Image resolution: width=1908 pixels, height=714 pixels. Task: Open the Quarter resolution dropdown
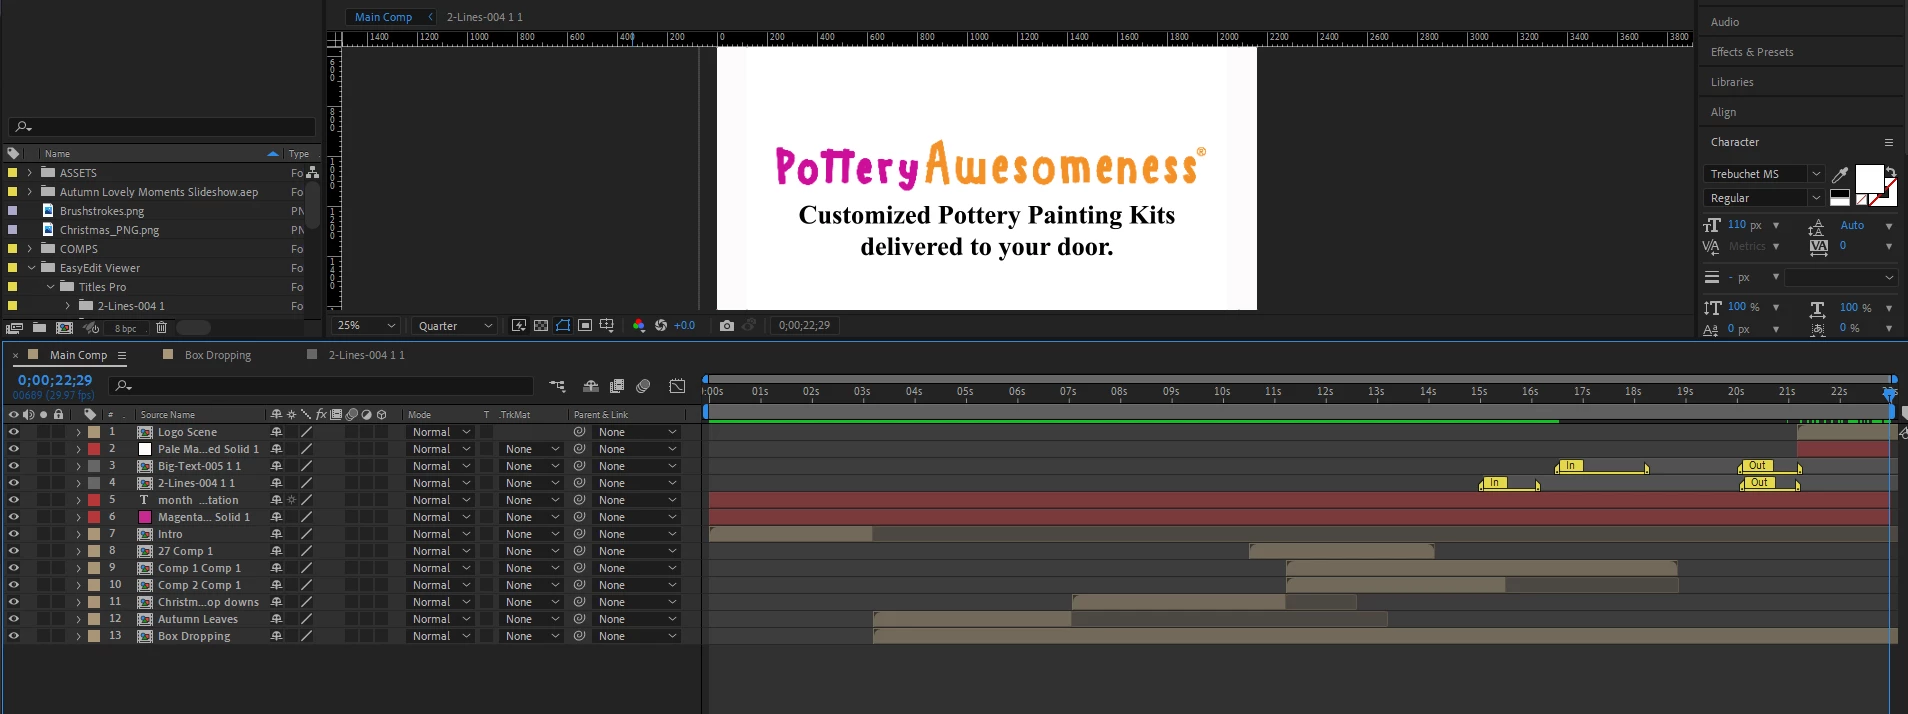(455, 326)
